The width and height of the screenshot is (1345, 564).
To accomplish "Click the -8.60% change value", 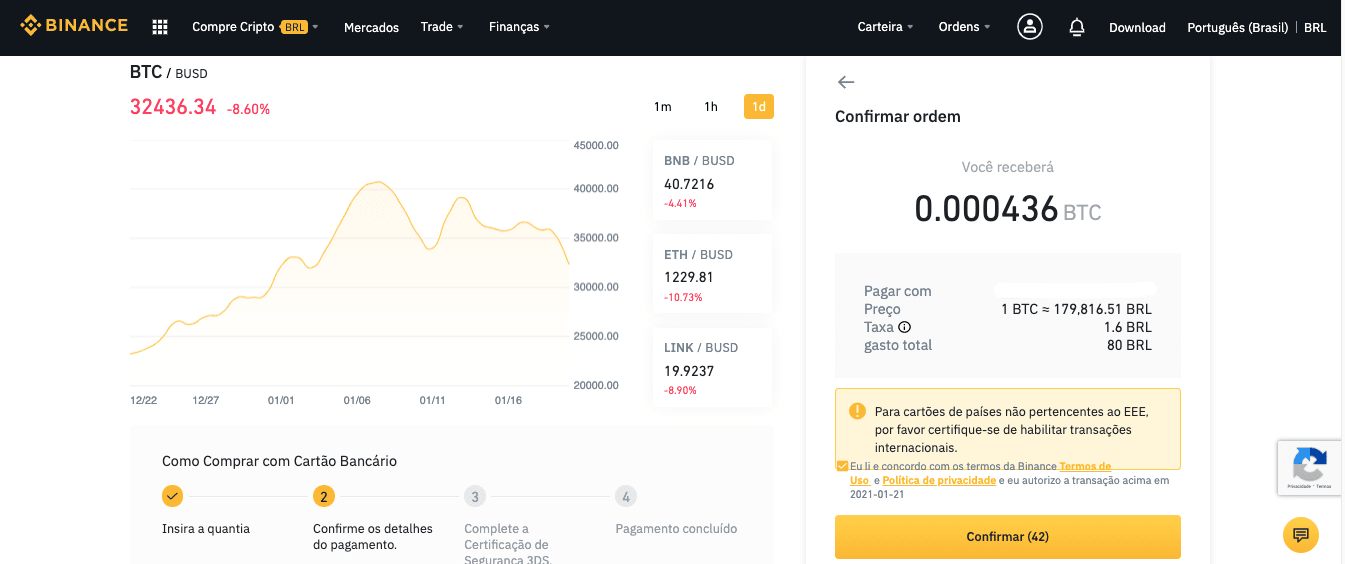I will tap(248, 109).
